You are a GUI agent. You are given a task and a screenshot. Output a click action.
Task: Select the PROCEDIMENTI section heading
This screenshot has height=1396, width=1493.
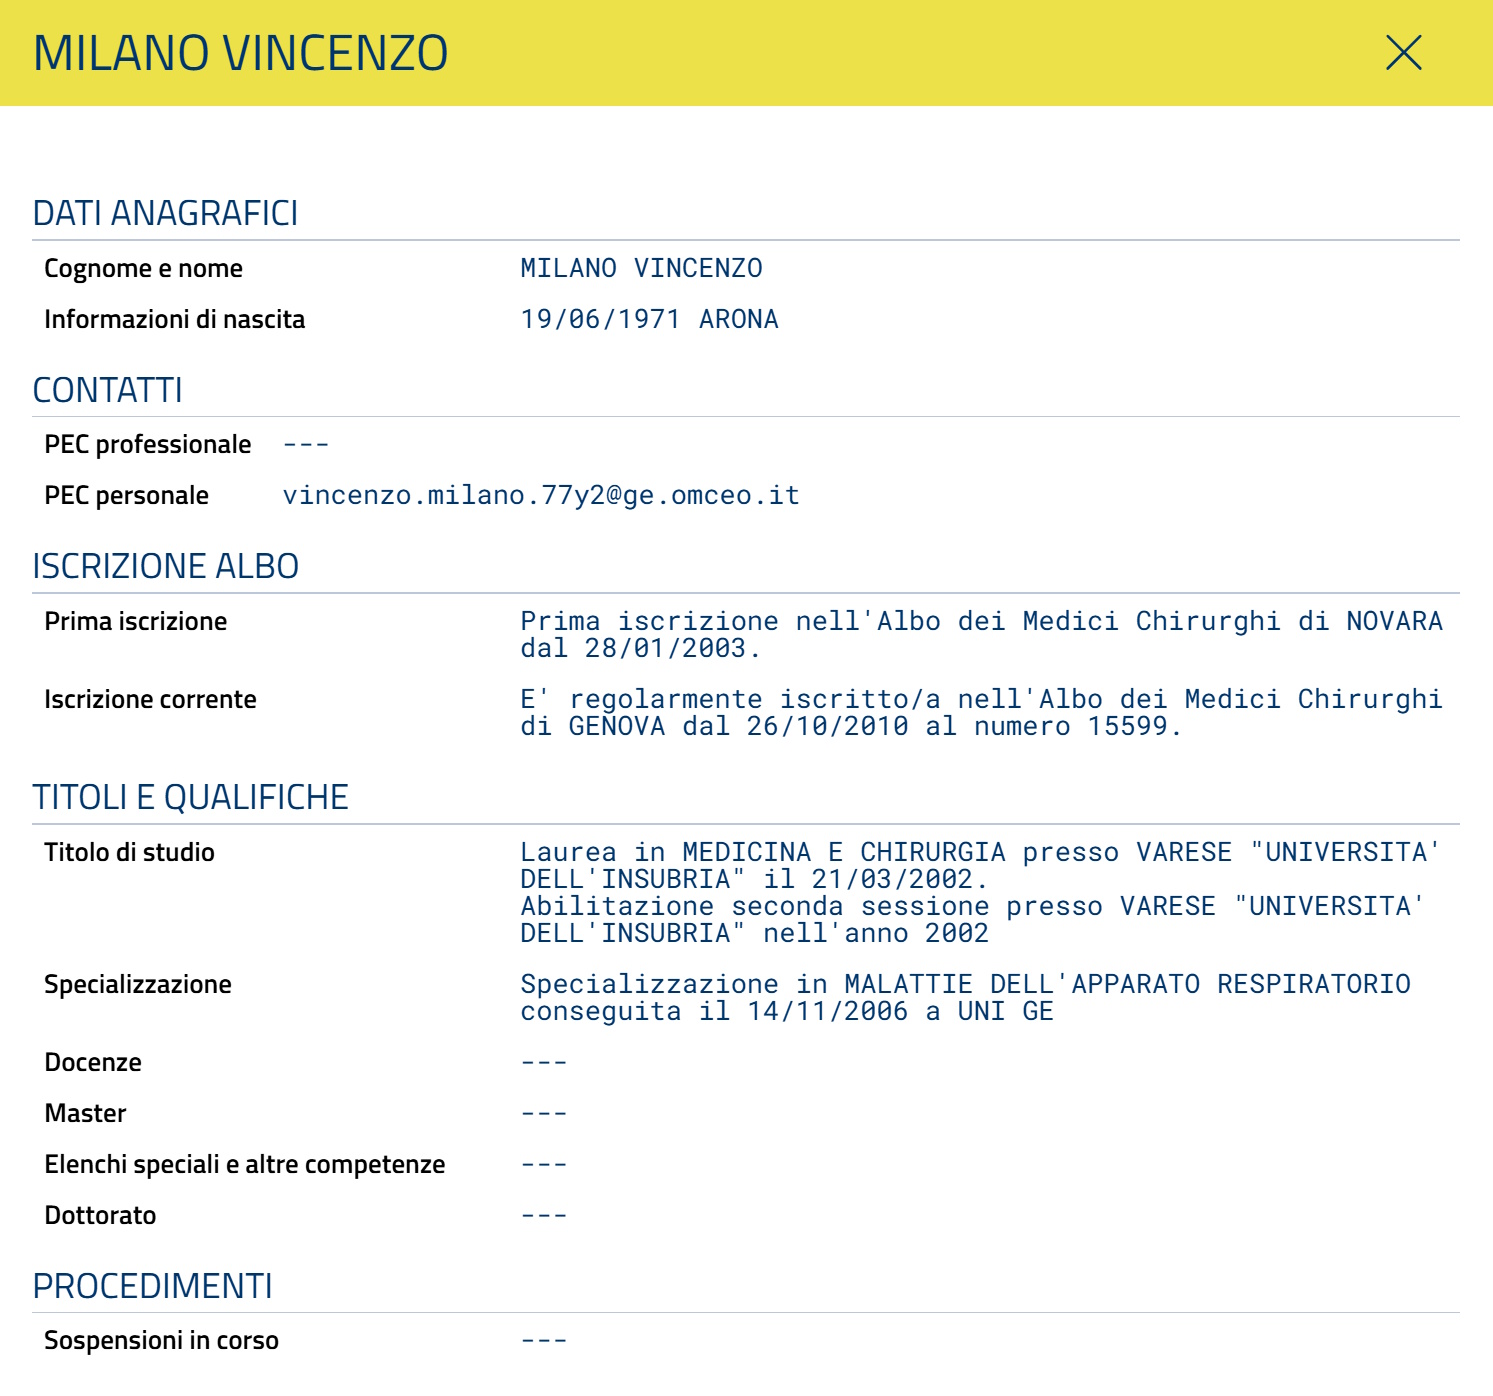pos(152,1286)
